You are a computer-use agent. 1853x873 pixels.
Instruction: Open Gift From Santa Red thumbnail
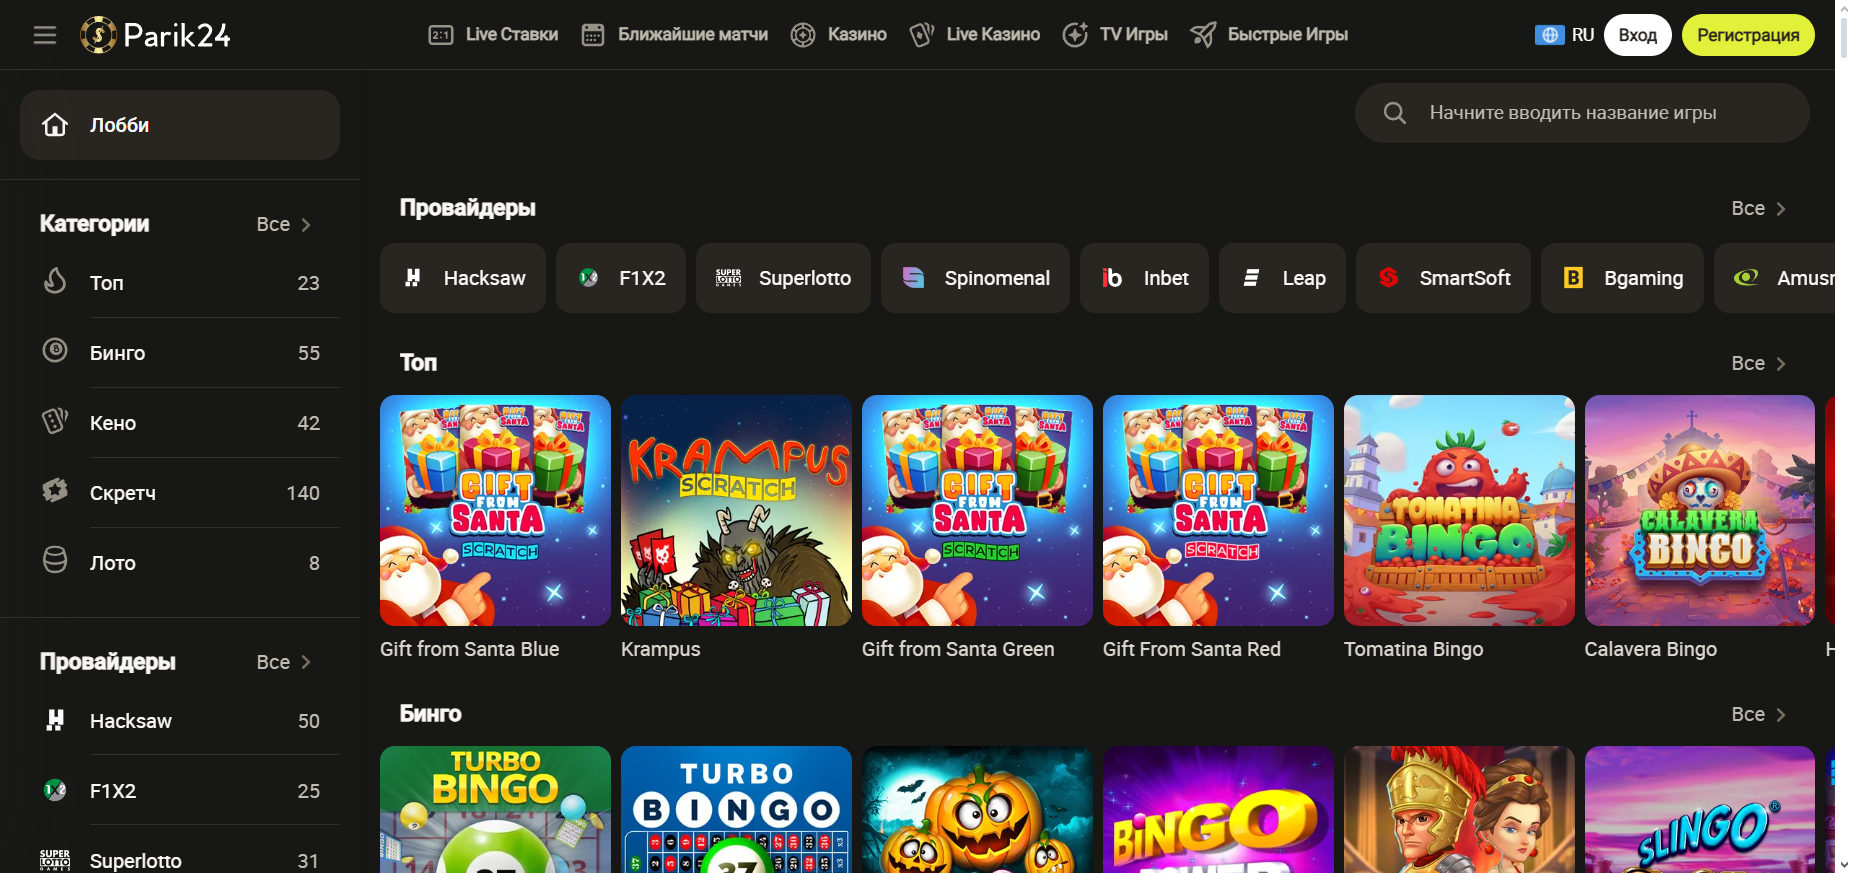point(1218,510)
